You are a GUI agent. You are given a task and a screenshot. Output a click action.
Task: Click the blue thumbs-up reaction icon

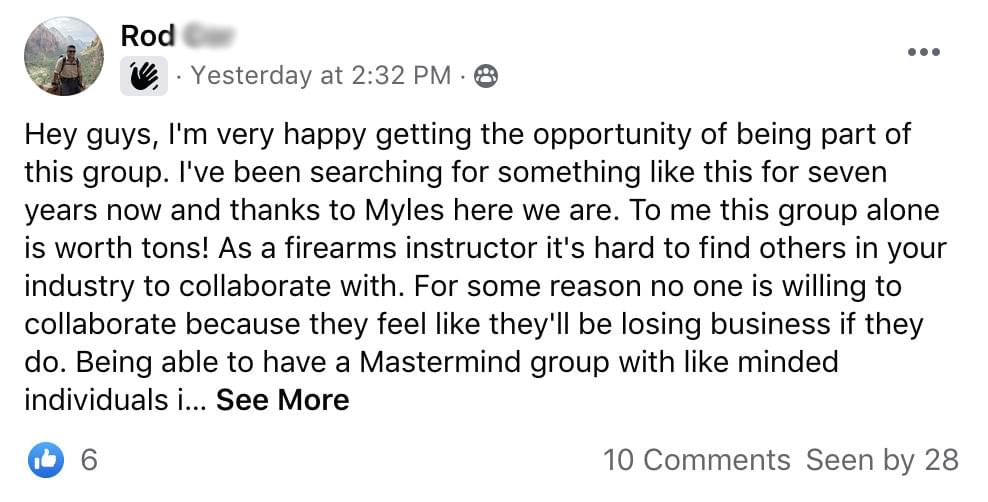45,459
